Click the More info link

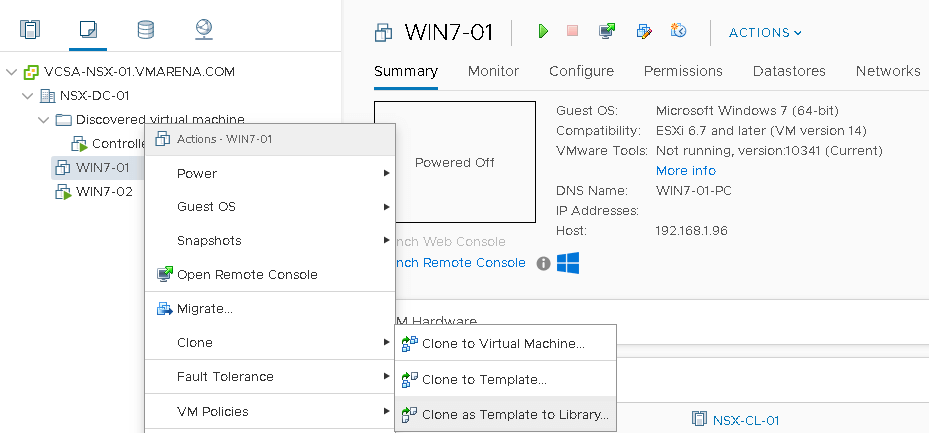(x=685, y=171)
